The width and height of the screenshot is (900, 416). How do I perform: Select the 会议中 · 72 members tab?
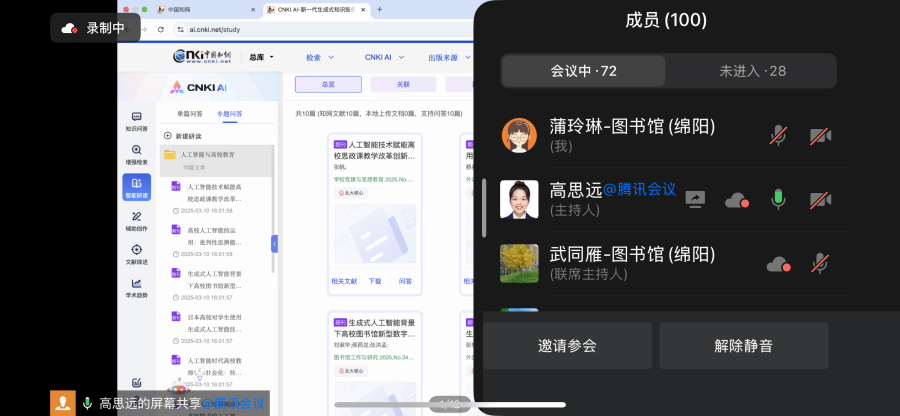pos(583,71)
